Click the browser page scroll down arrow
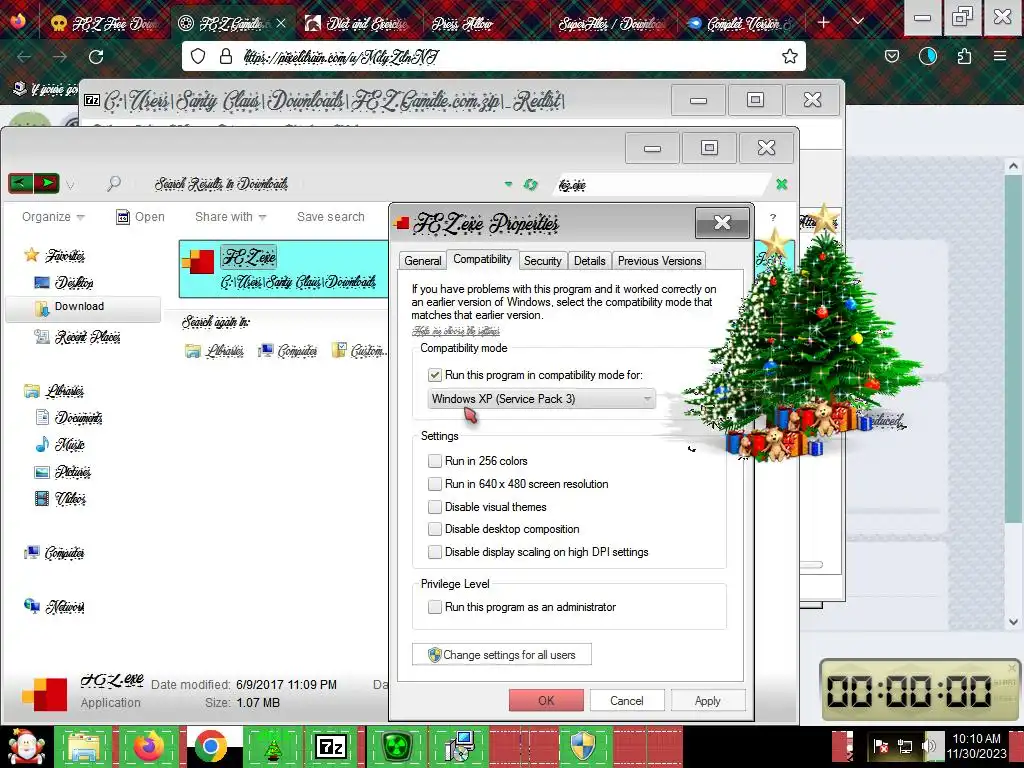The height and width of the screenshot is (768, 1024). click(1013, 622)
